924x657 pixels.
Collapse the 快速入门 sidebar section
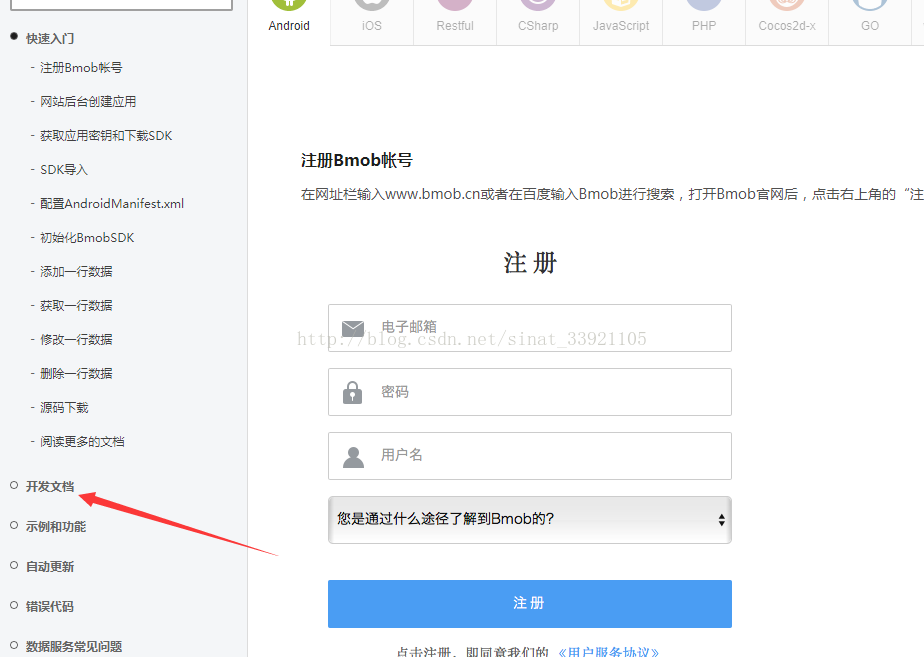(x=50, y=38)
